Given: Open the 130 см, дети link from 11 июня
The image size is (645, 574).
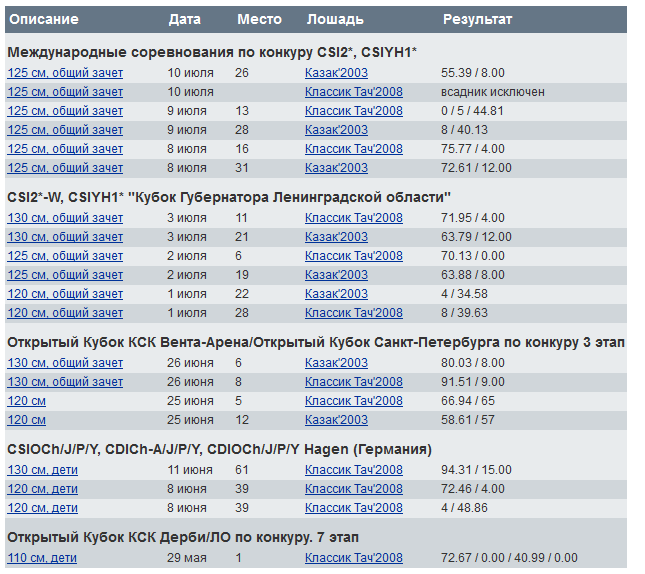Looking at the screenshot, I should [x=42, y=470].
